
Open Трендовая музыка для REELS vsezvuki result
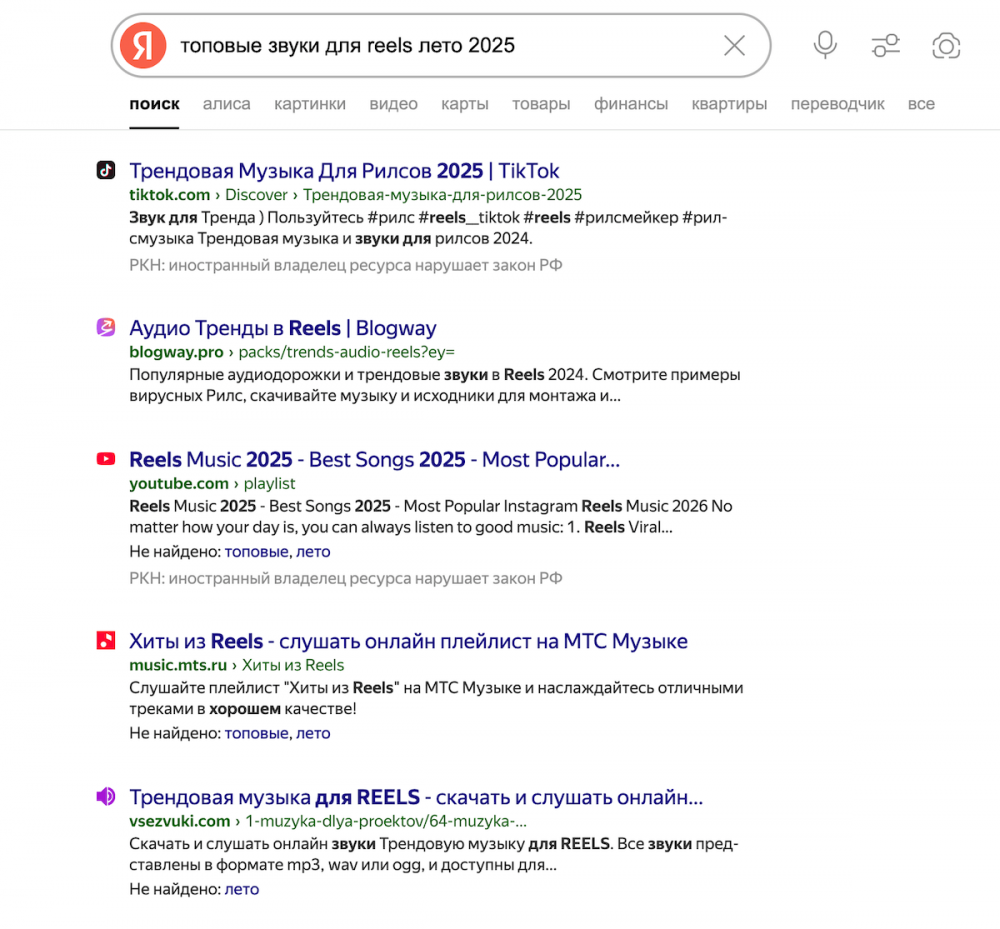point(416,797)
